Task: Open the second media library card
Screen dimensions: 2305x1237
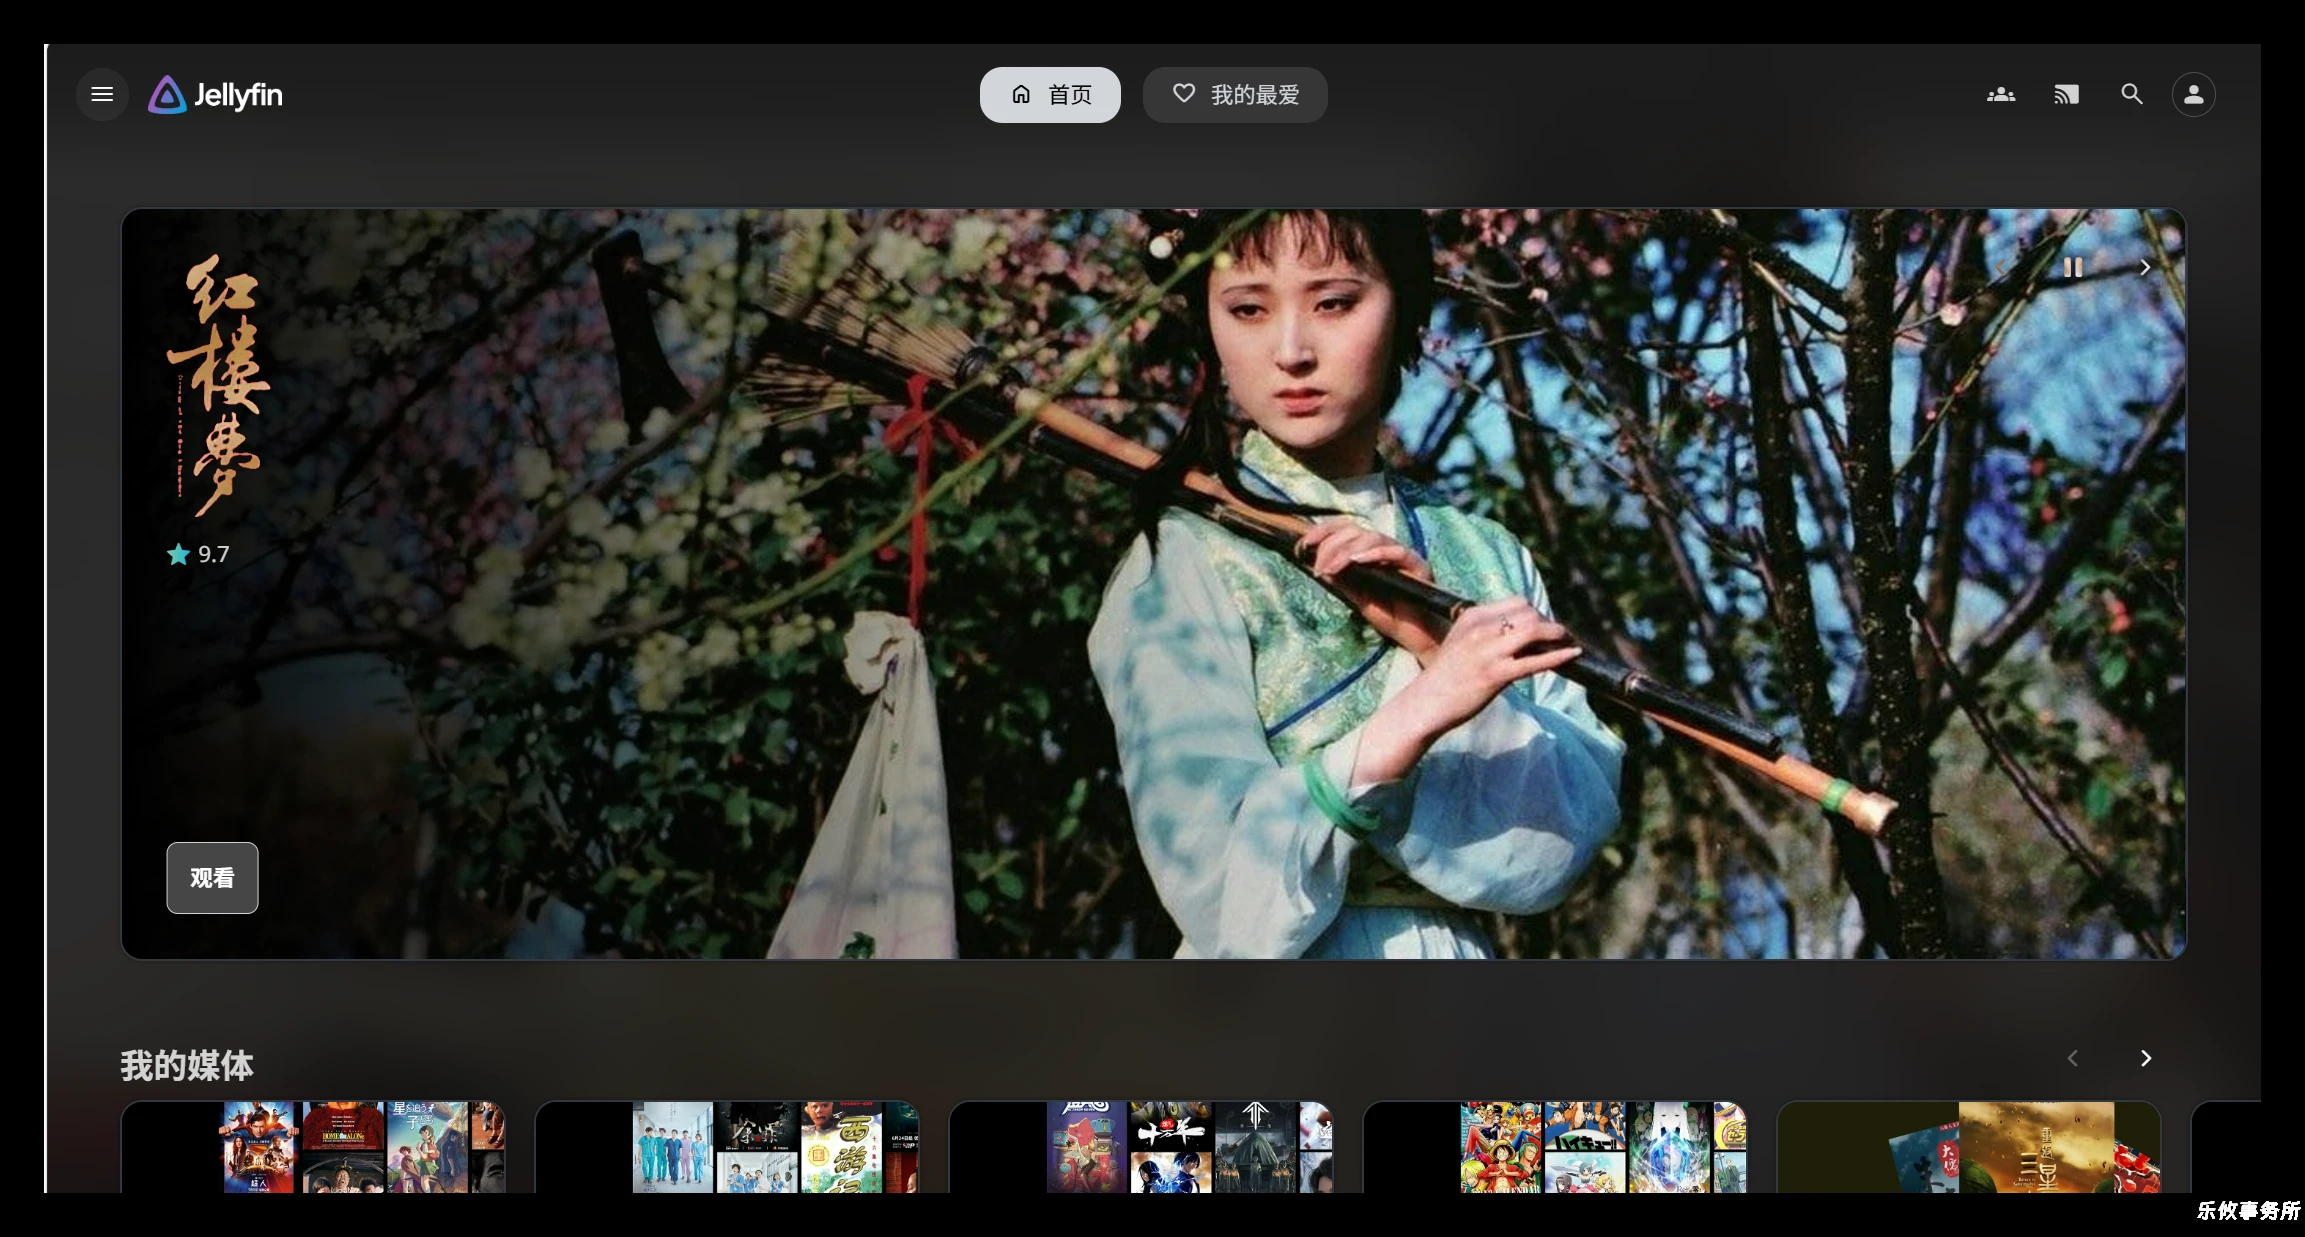Action: tap(727, 1147)
